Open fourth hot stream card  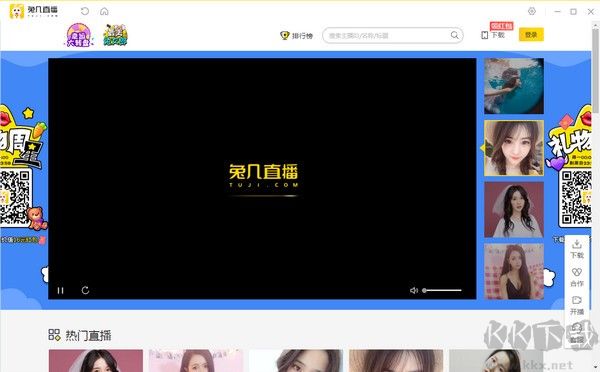pos(396,361)
